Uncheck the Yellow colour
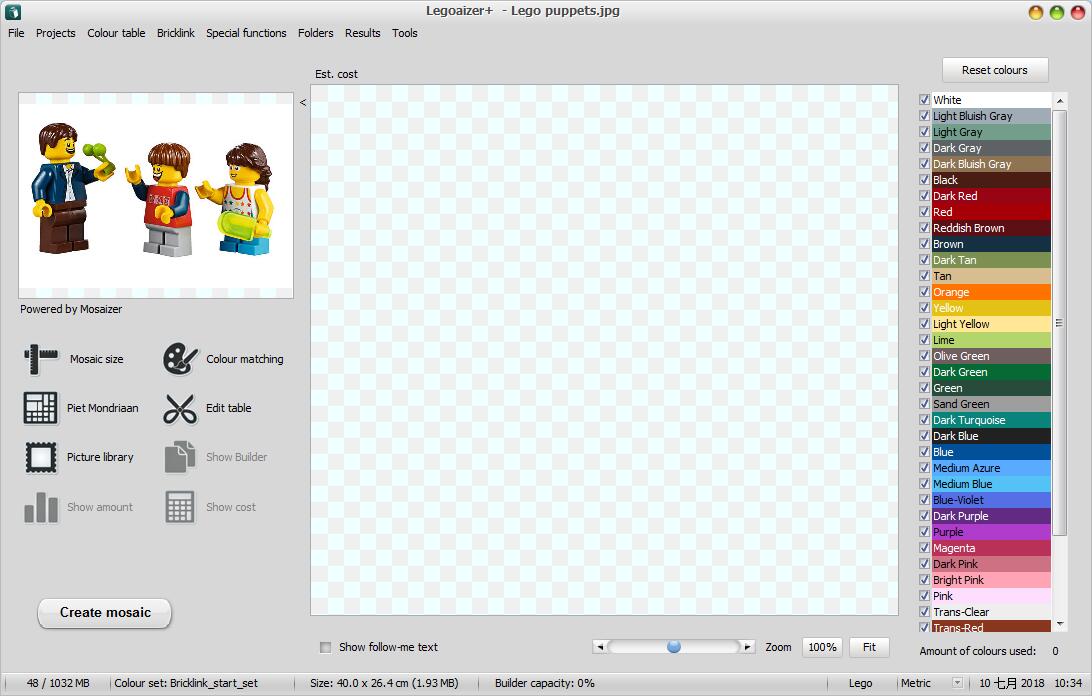Screen dimensions: 1092x696 tap(923, 308)
